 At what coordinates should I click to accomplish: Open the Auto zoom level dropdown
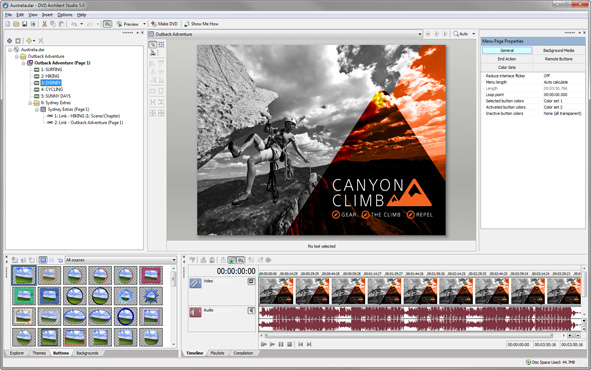(474, 34)
